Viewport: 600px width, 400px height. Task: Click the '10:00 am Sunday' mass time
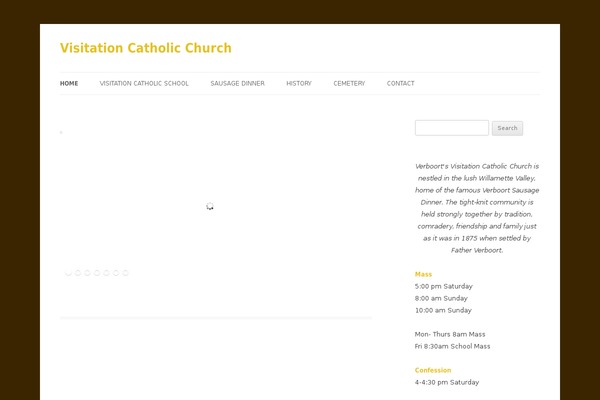pos(443,310)
